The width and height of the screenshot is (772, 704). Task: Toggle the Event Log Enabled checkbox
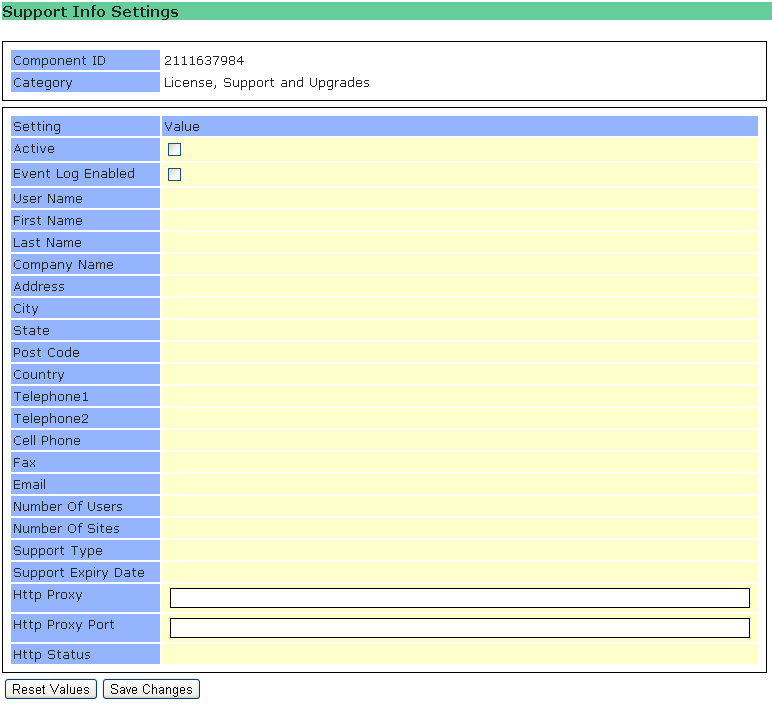pyautogui.click(x=175, y=175)
